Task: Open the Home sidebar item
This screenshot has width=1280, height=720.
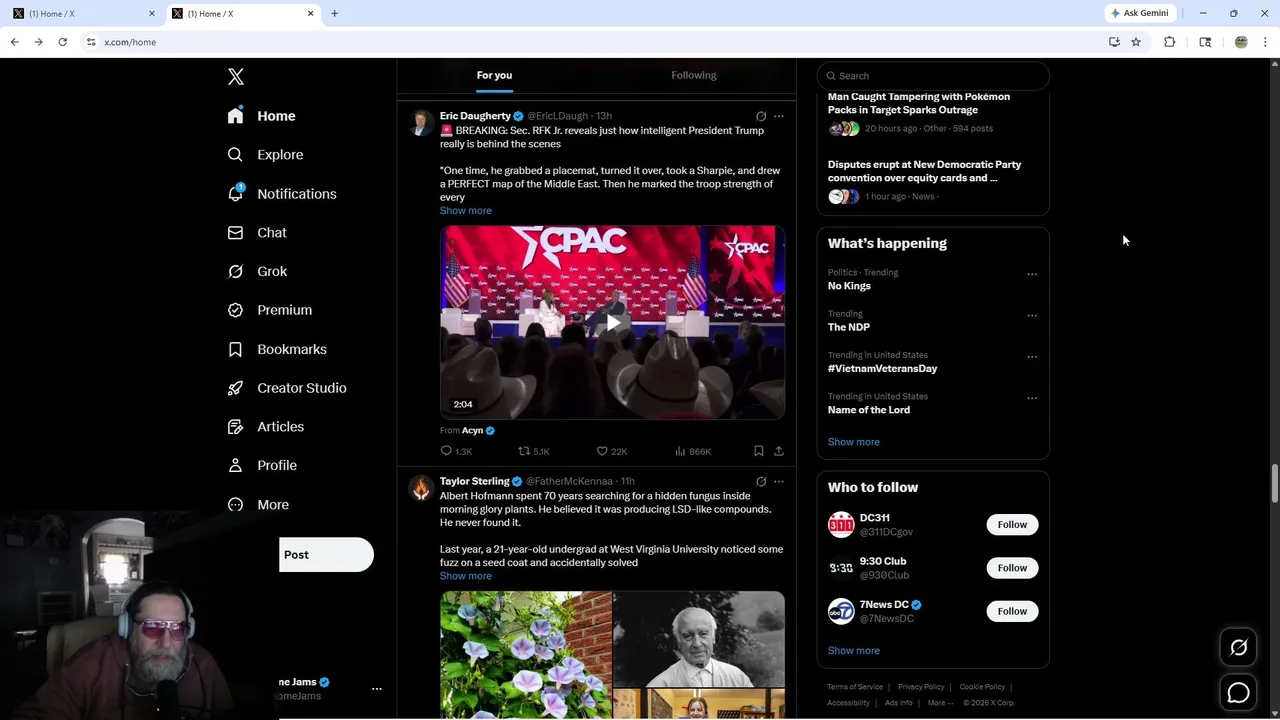Action: tap(262, 116)
